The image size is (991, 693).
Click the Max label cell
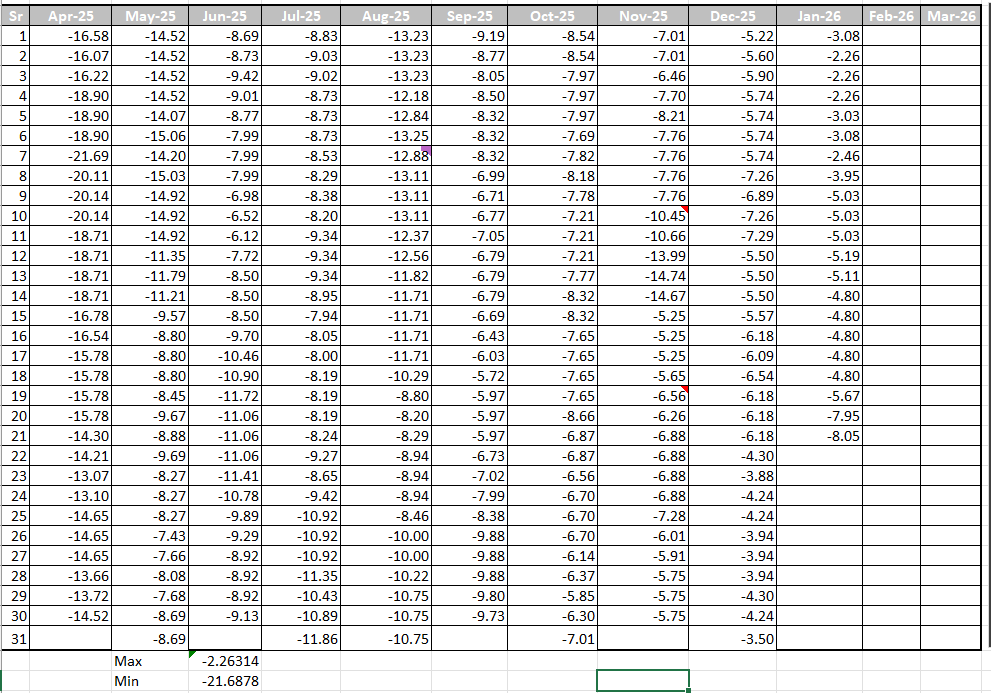point(150,661)
